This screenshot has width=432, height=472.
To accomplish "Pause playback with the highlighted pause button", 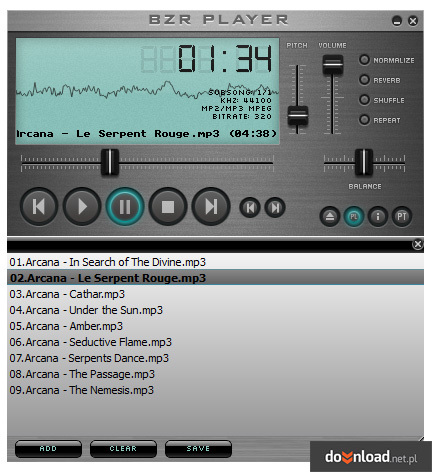I will [x=125, y=207].
